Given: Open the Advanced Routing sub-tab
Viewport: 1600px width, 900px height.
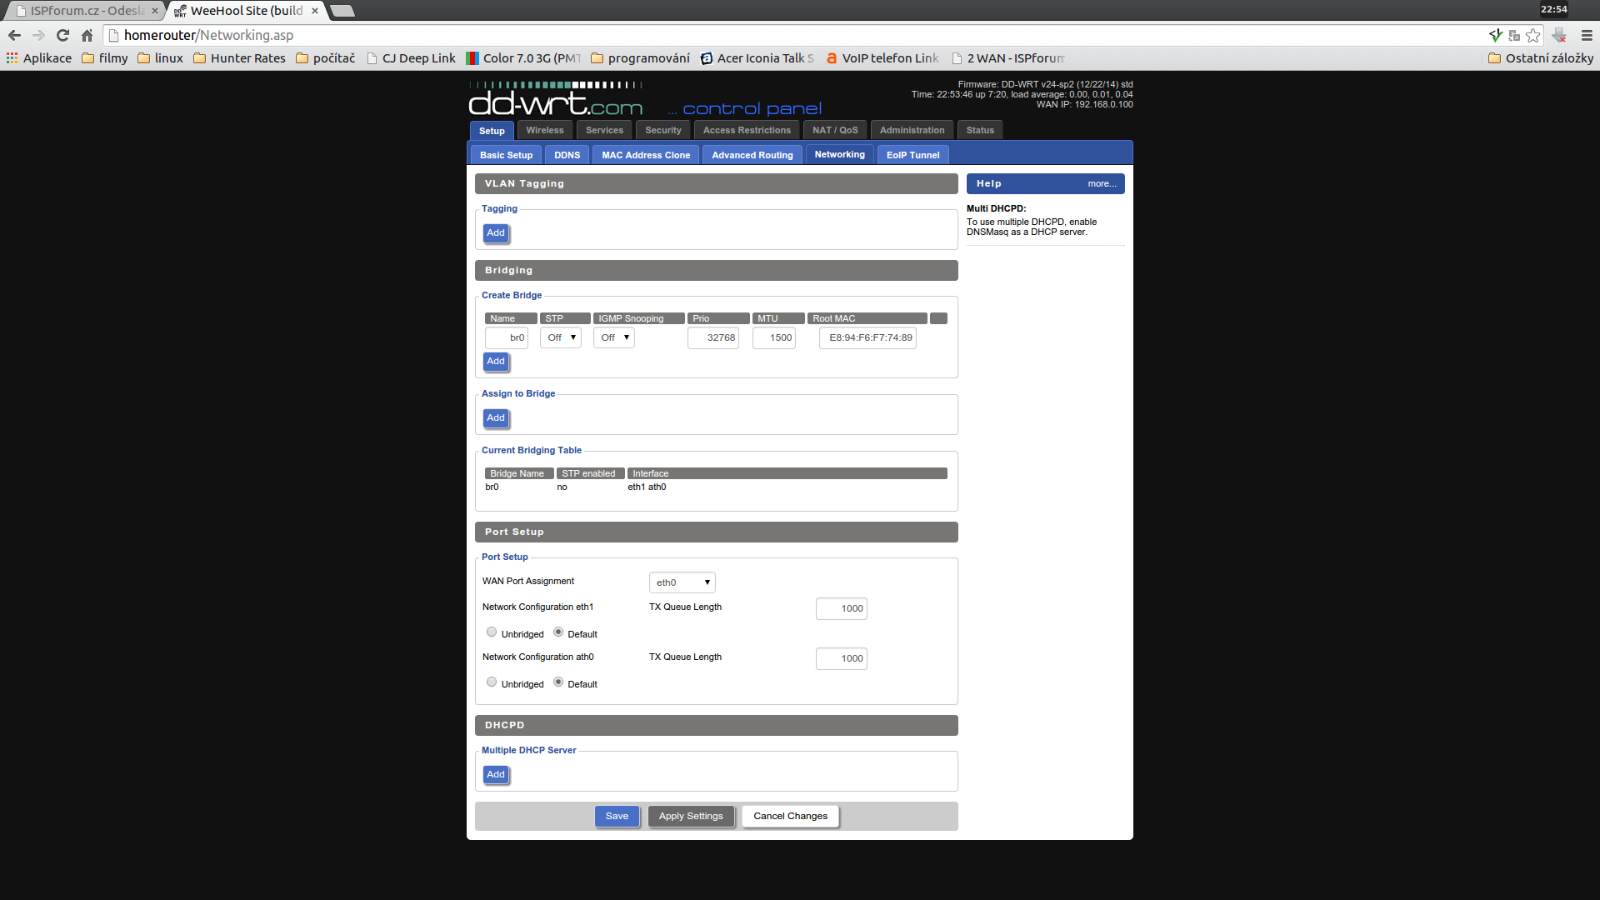Looking at the screenshot, I should coord(752,155).
